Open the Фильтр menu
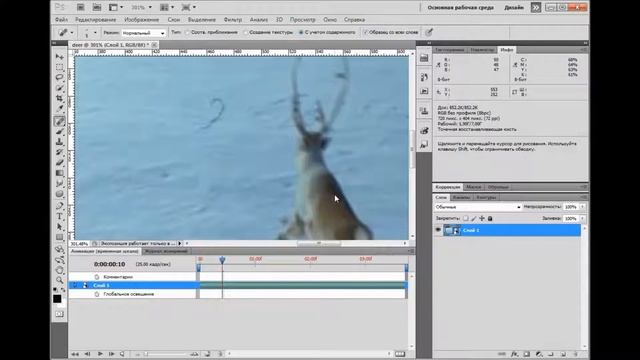 [233, 20]
